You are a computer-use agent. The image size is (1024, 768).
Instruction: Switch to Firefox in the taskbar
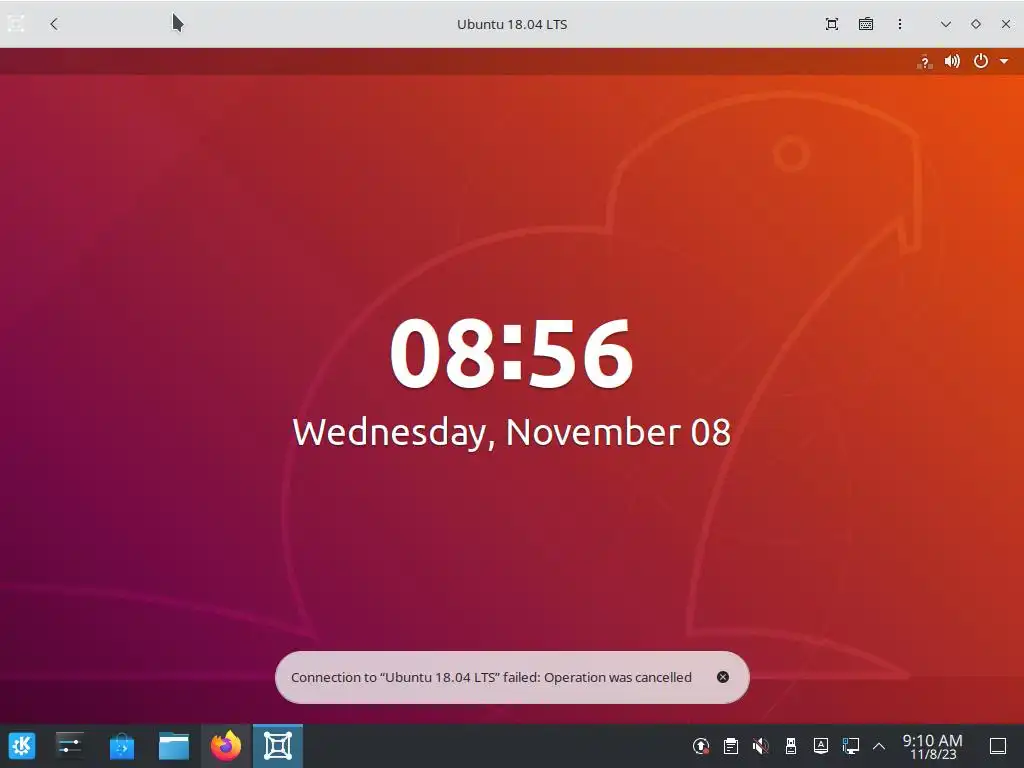tap(226, 746)
